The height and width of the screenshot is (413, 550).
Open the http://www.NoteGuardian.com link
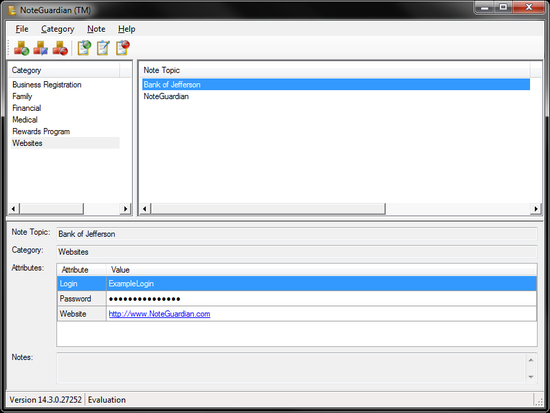click(160, 314)
